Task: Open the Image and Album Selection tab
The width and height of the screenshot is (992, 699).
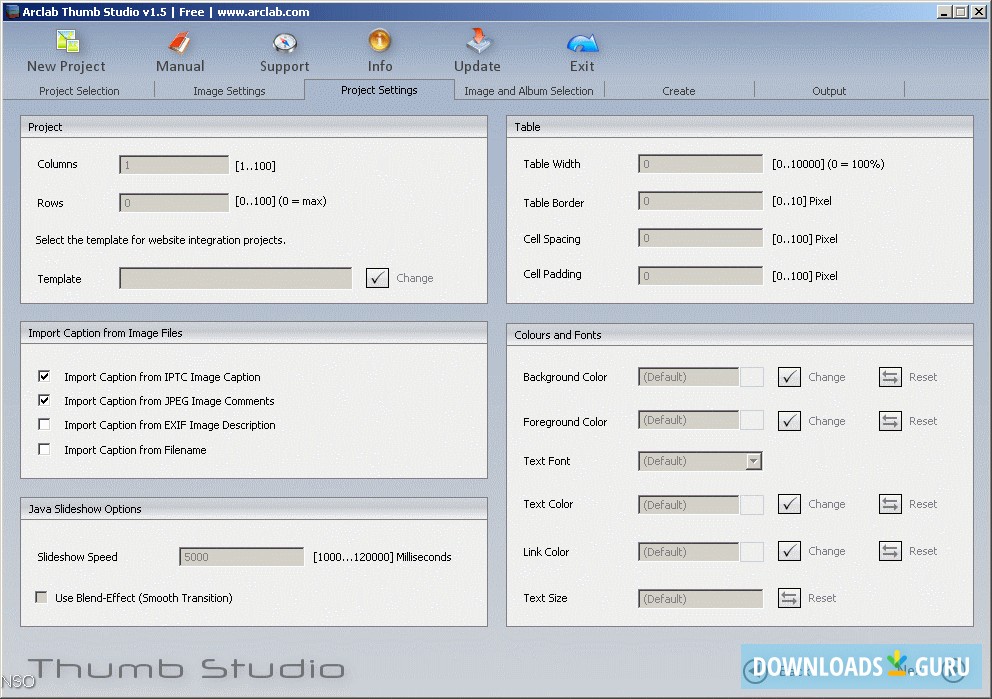Action: [529, 91]
